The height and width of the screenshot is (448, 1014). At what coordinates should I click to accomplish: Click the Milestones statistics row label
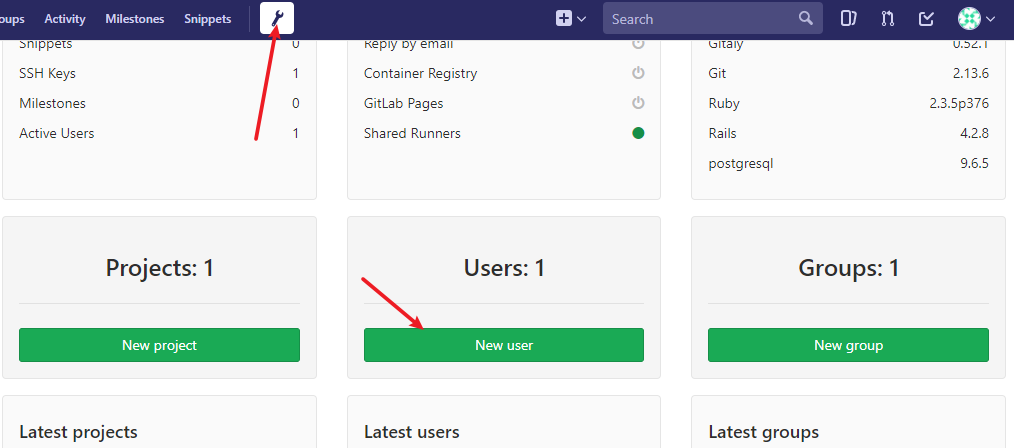(x=52, y=103)
